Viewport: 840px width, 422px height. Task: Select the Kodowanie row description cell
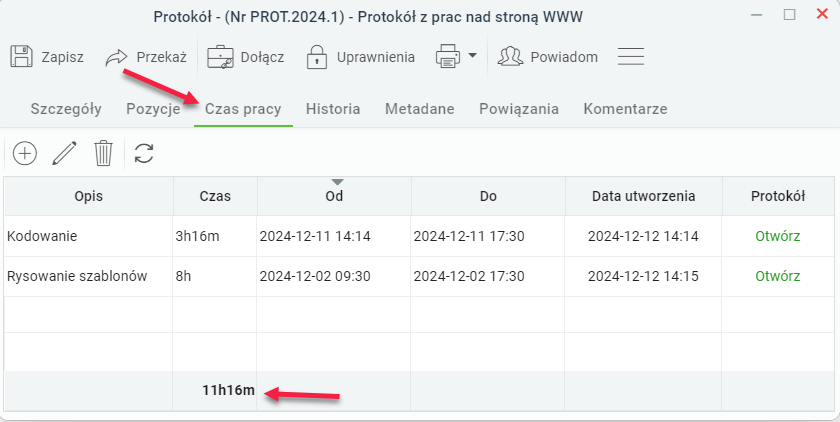88,236
